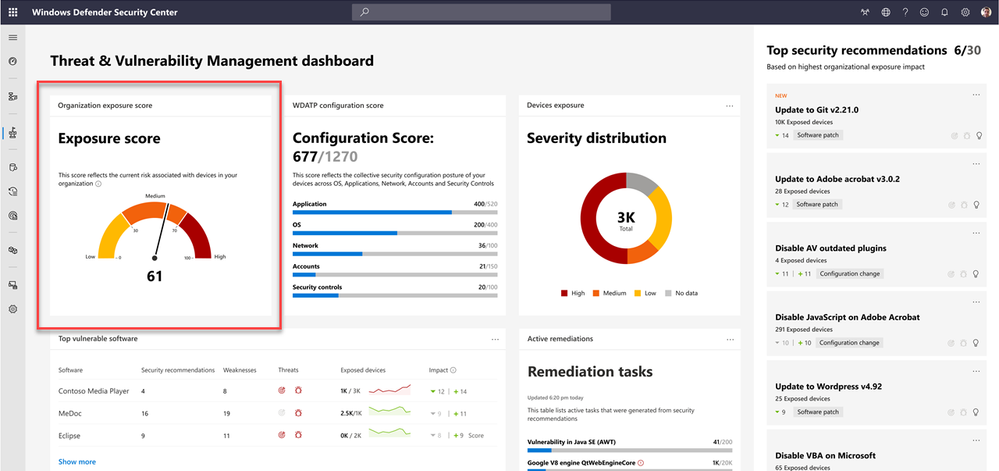Select the highlighted Threat & Vulnerability sidebar icon
Screen dimensions: 999x471
13,133
